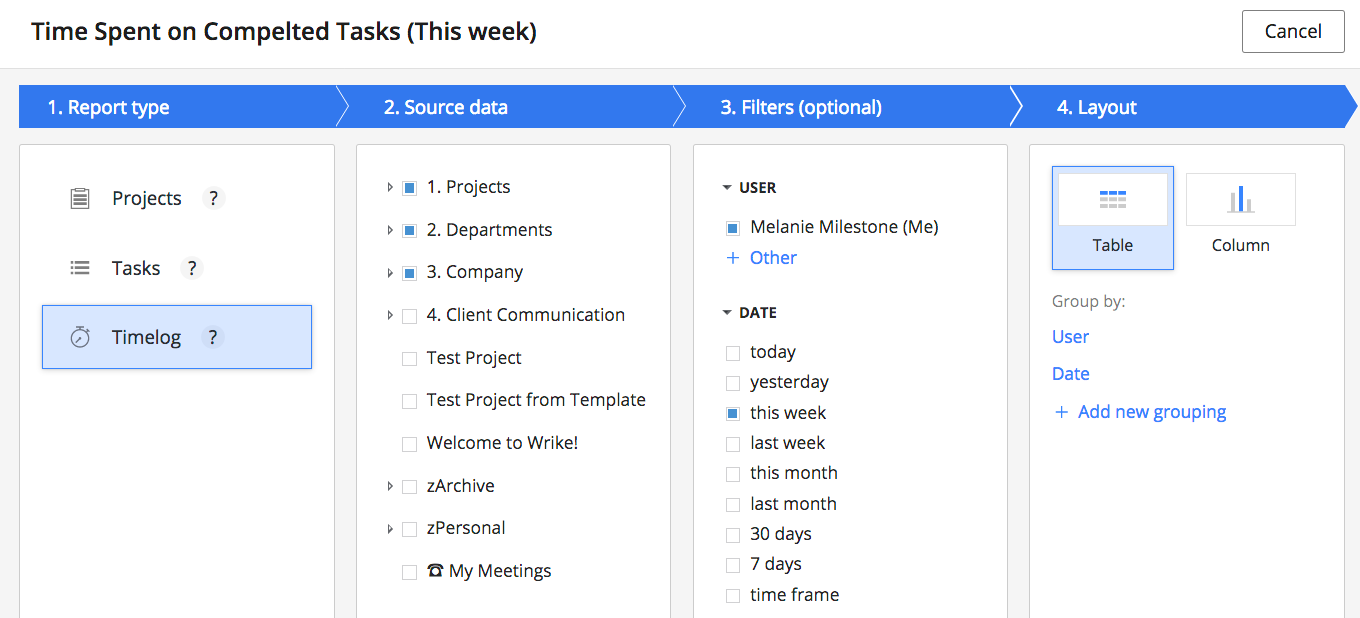1360x618 pixels.
Task: Click the Tasks list icon
Action: [80, 268]
